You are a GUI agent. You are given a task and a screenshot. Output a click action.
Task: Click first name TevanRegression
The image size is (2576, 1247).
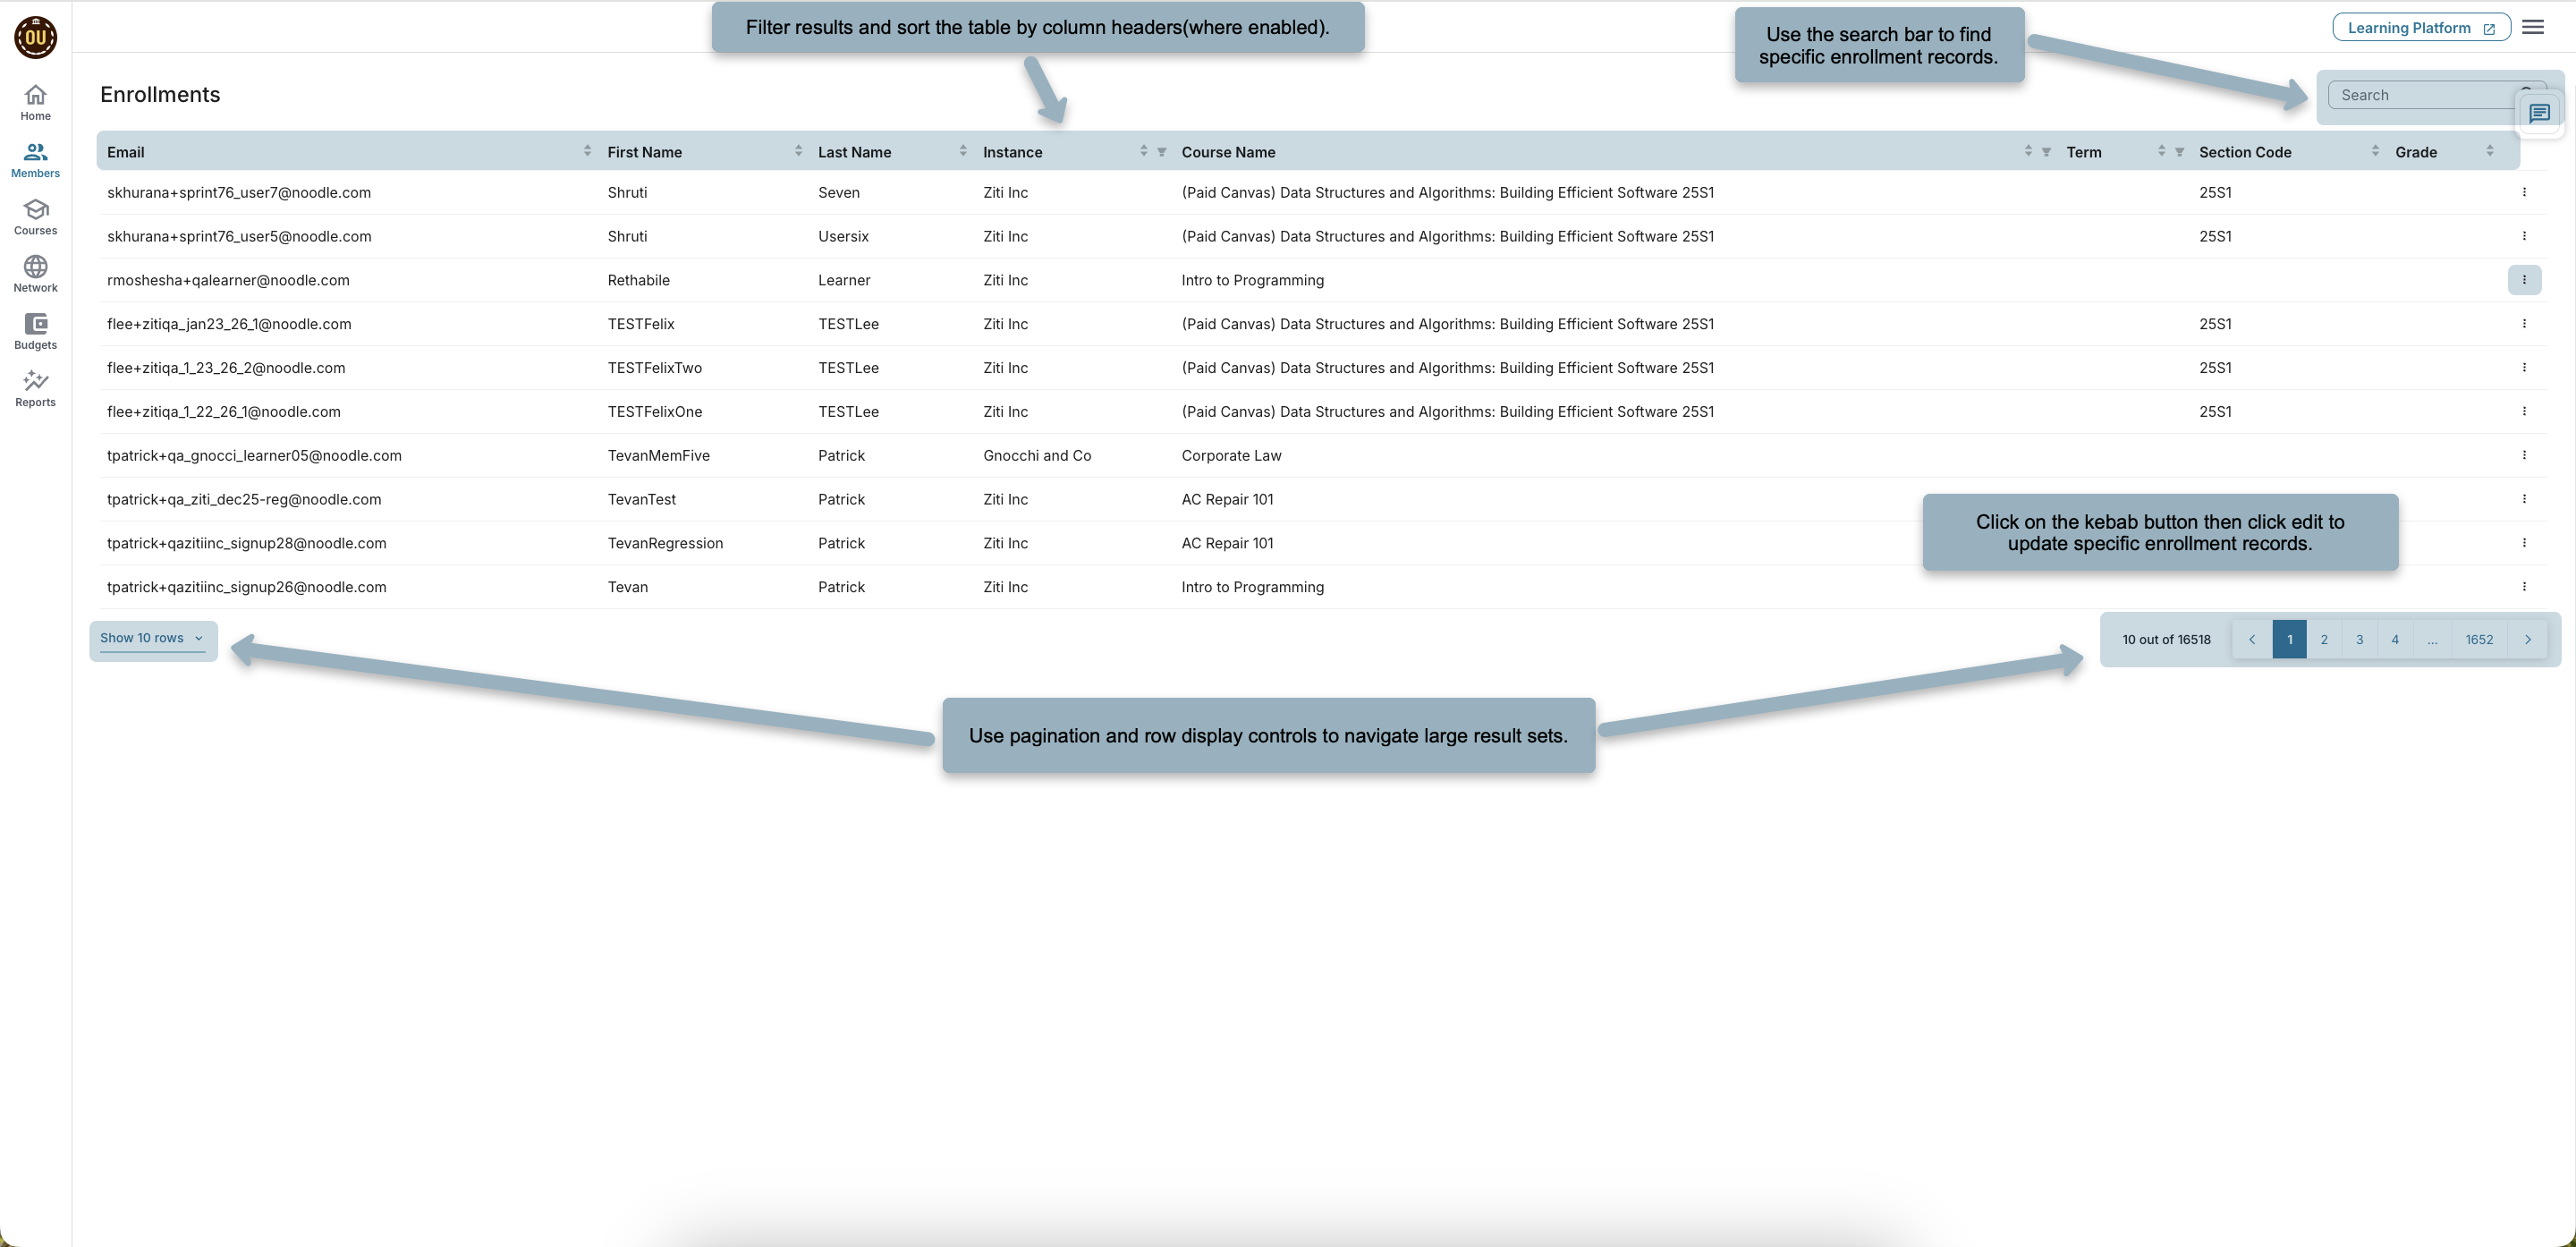(x=665, y=544)
